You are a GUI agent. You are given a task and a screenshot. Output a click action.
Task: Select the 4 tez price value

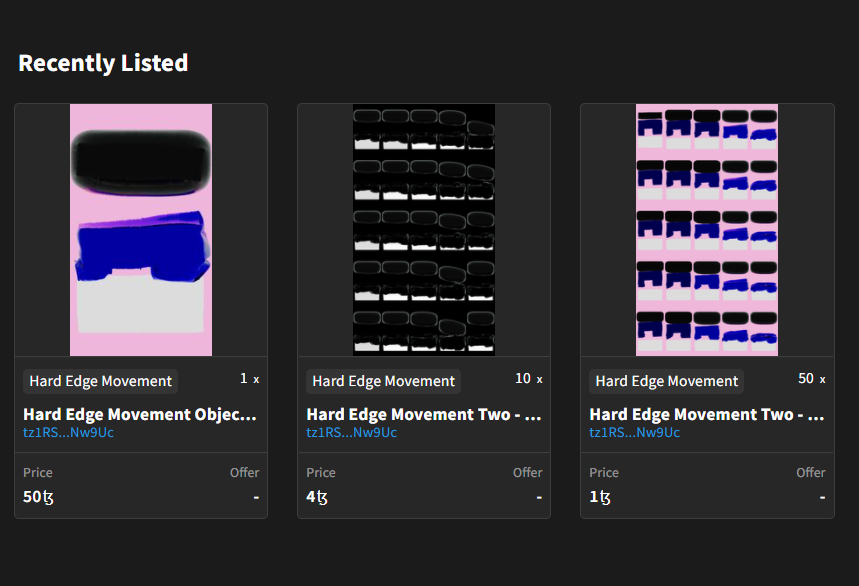click(x=317, y=497)
